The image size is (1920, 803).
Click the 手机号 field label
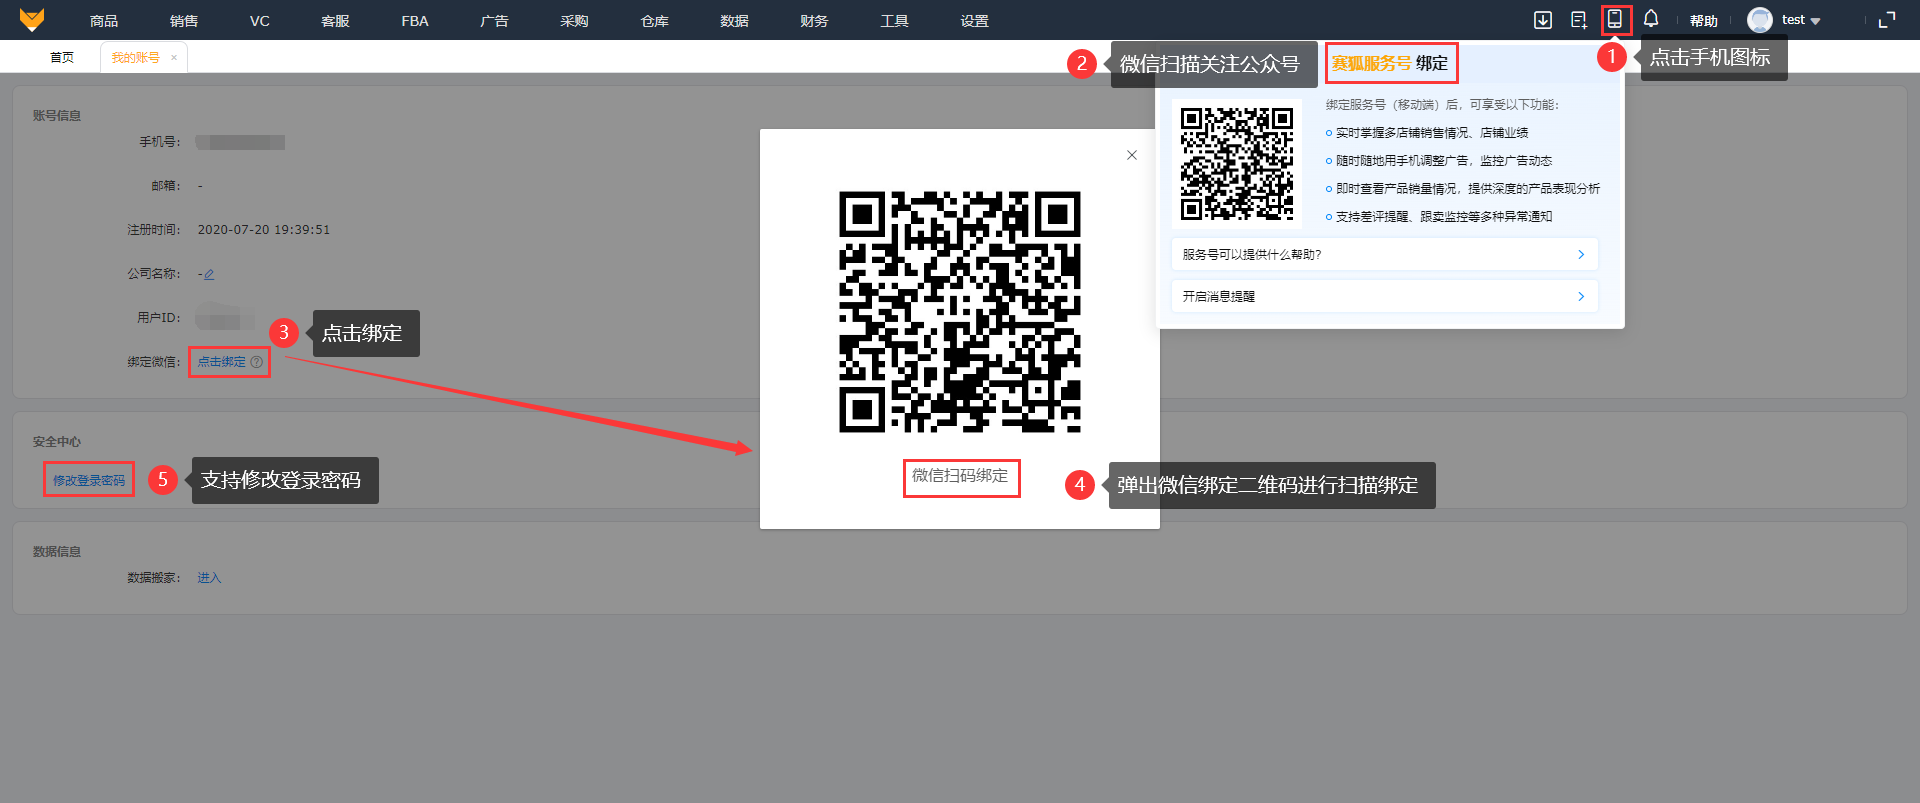pyautogui.click(x=160, y=142)
